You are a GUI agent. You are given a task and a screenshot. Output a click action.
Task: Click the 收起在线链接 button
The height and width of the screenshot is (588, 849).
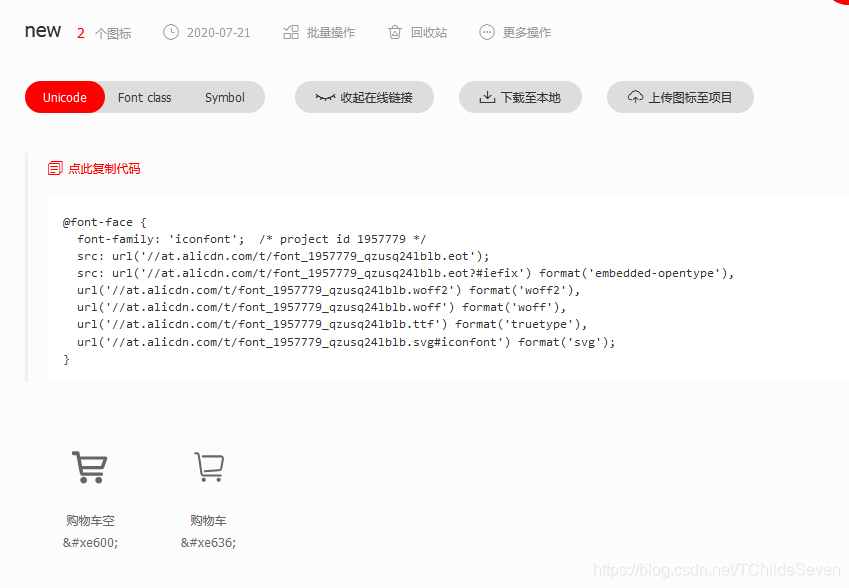(x=364, y=97)
